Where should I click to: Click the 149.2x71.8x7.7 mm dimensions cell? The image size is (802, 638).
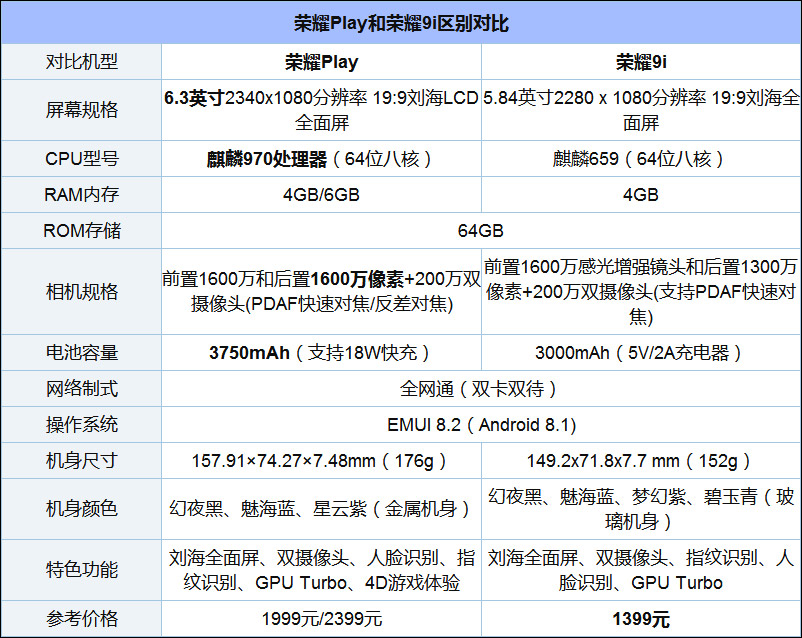pyautogui.click(x=641, y=460)
